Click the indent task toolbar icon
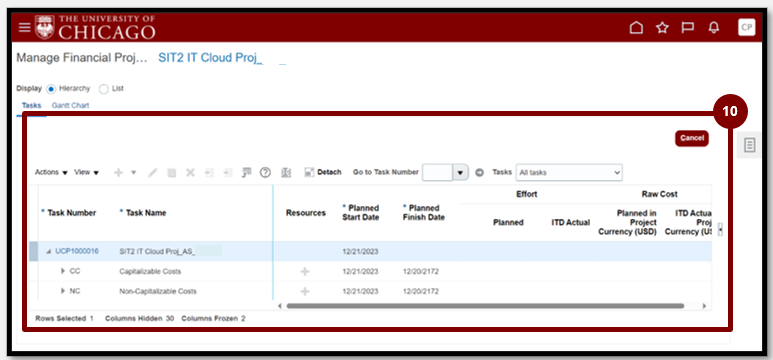The image size is (773, 360). pyautogui.click(x=228, y=173)
